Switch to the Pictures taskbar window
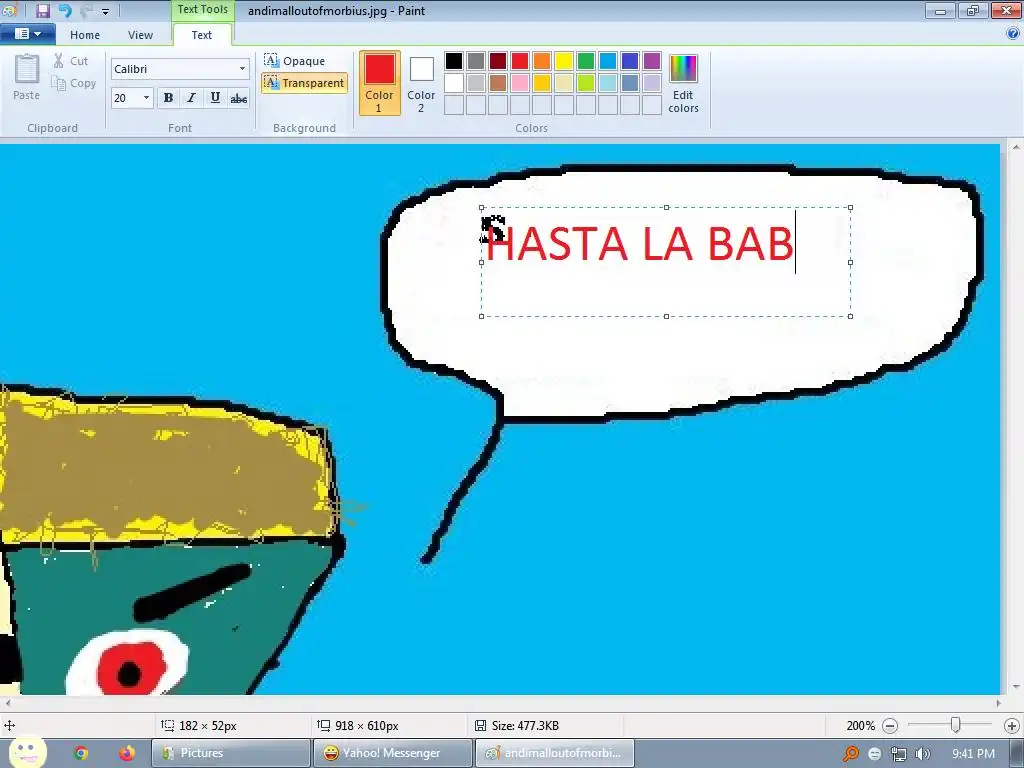The image size is (1024, 768). [x=231, y=753]
